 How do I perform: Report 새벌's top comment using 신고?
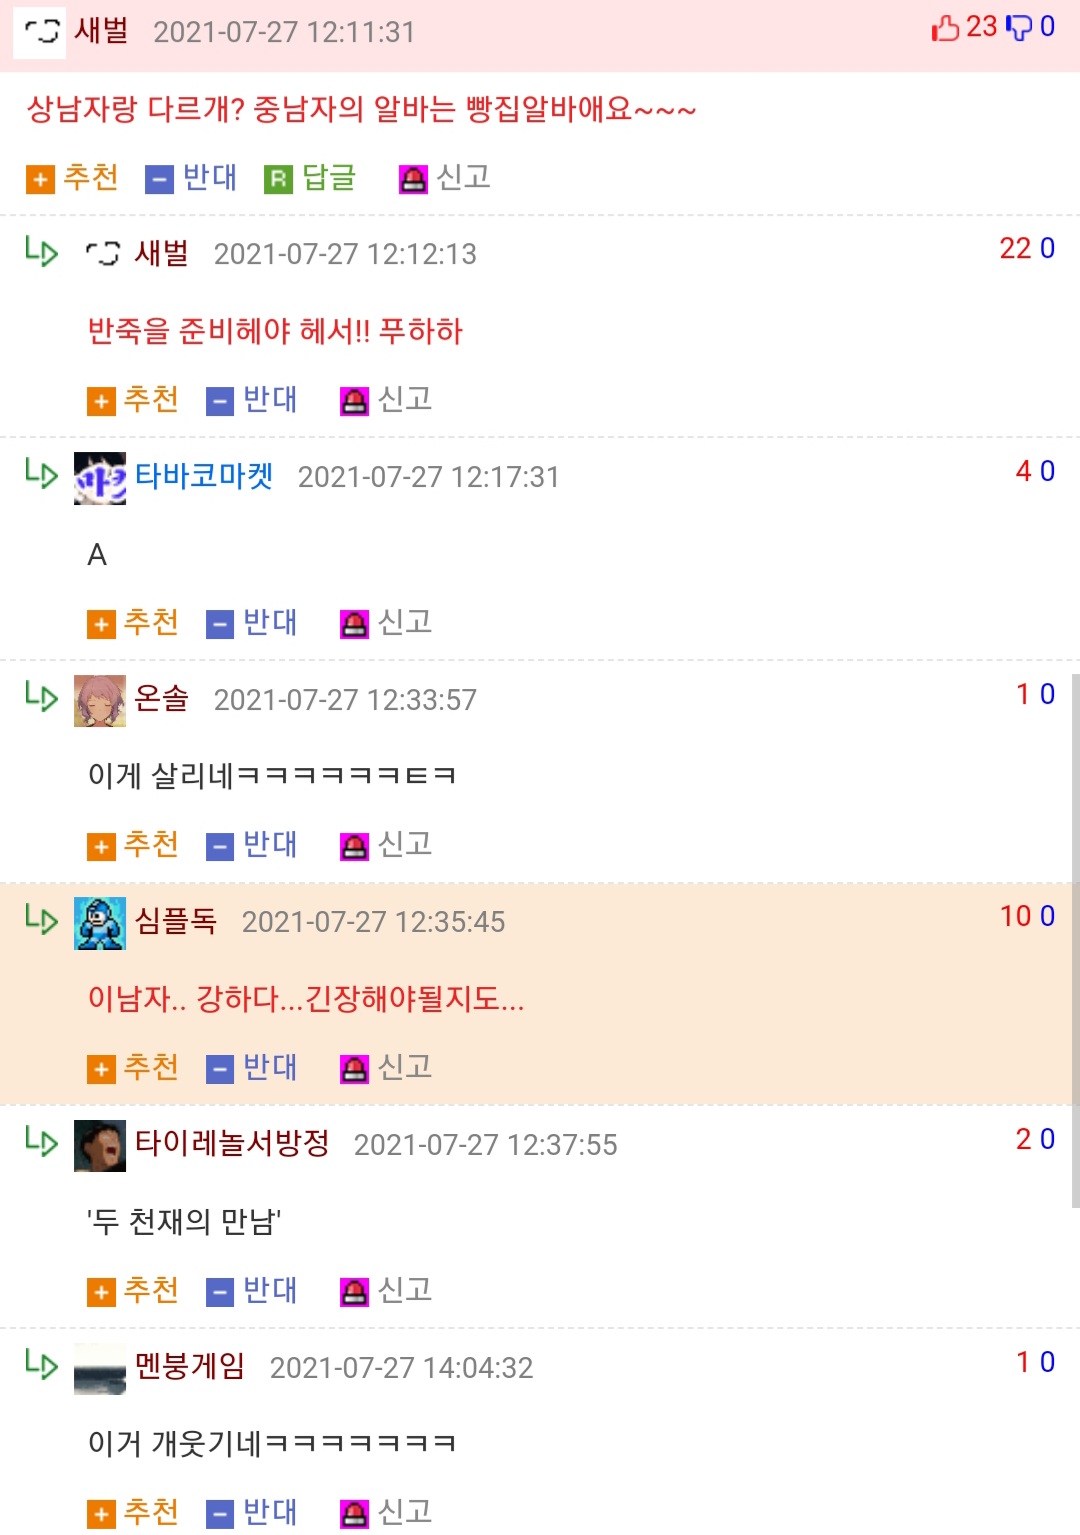(445, 178)
